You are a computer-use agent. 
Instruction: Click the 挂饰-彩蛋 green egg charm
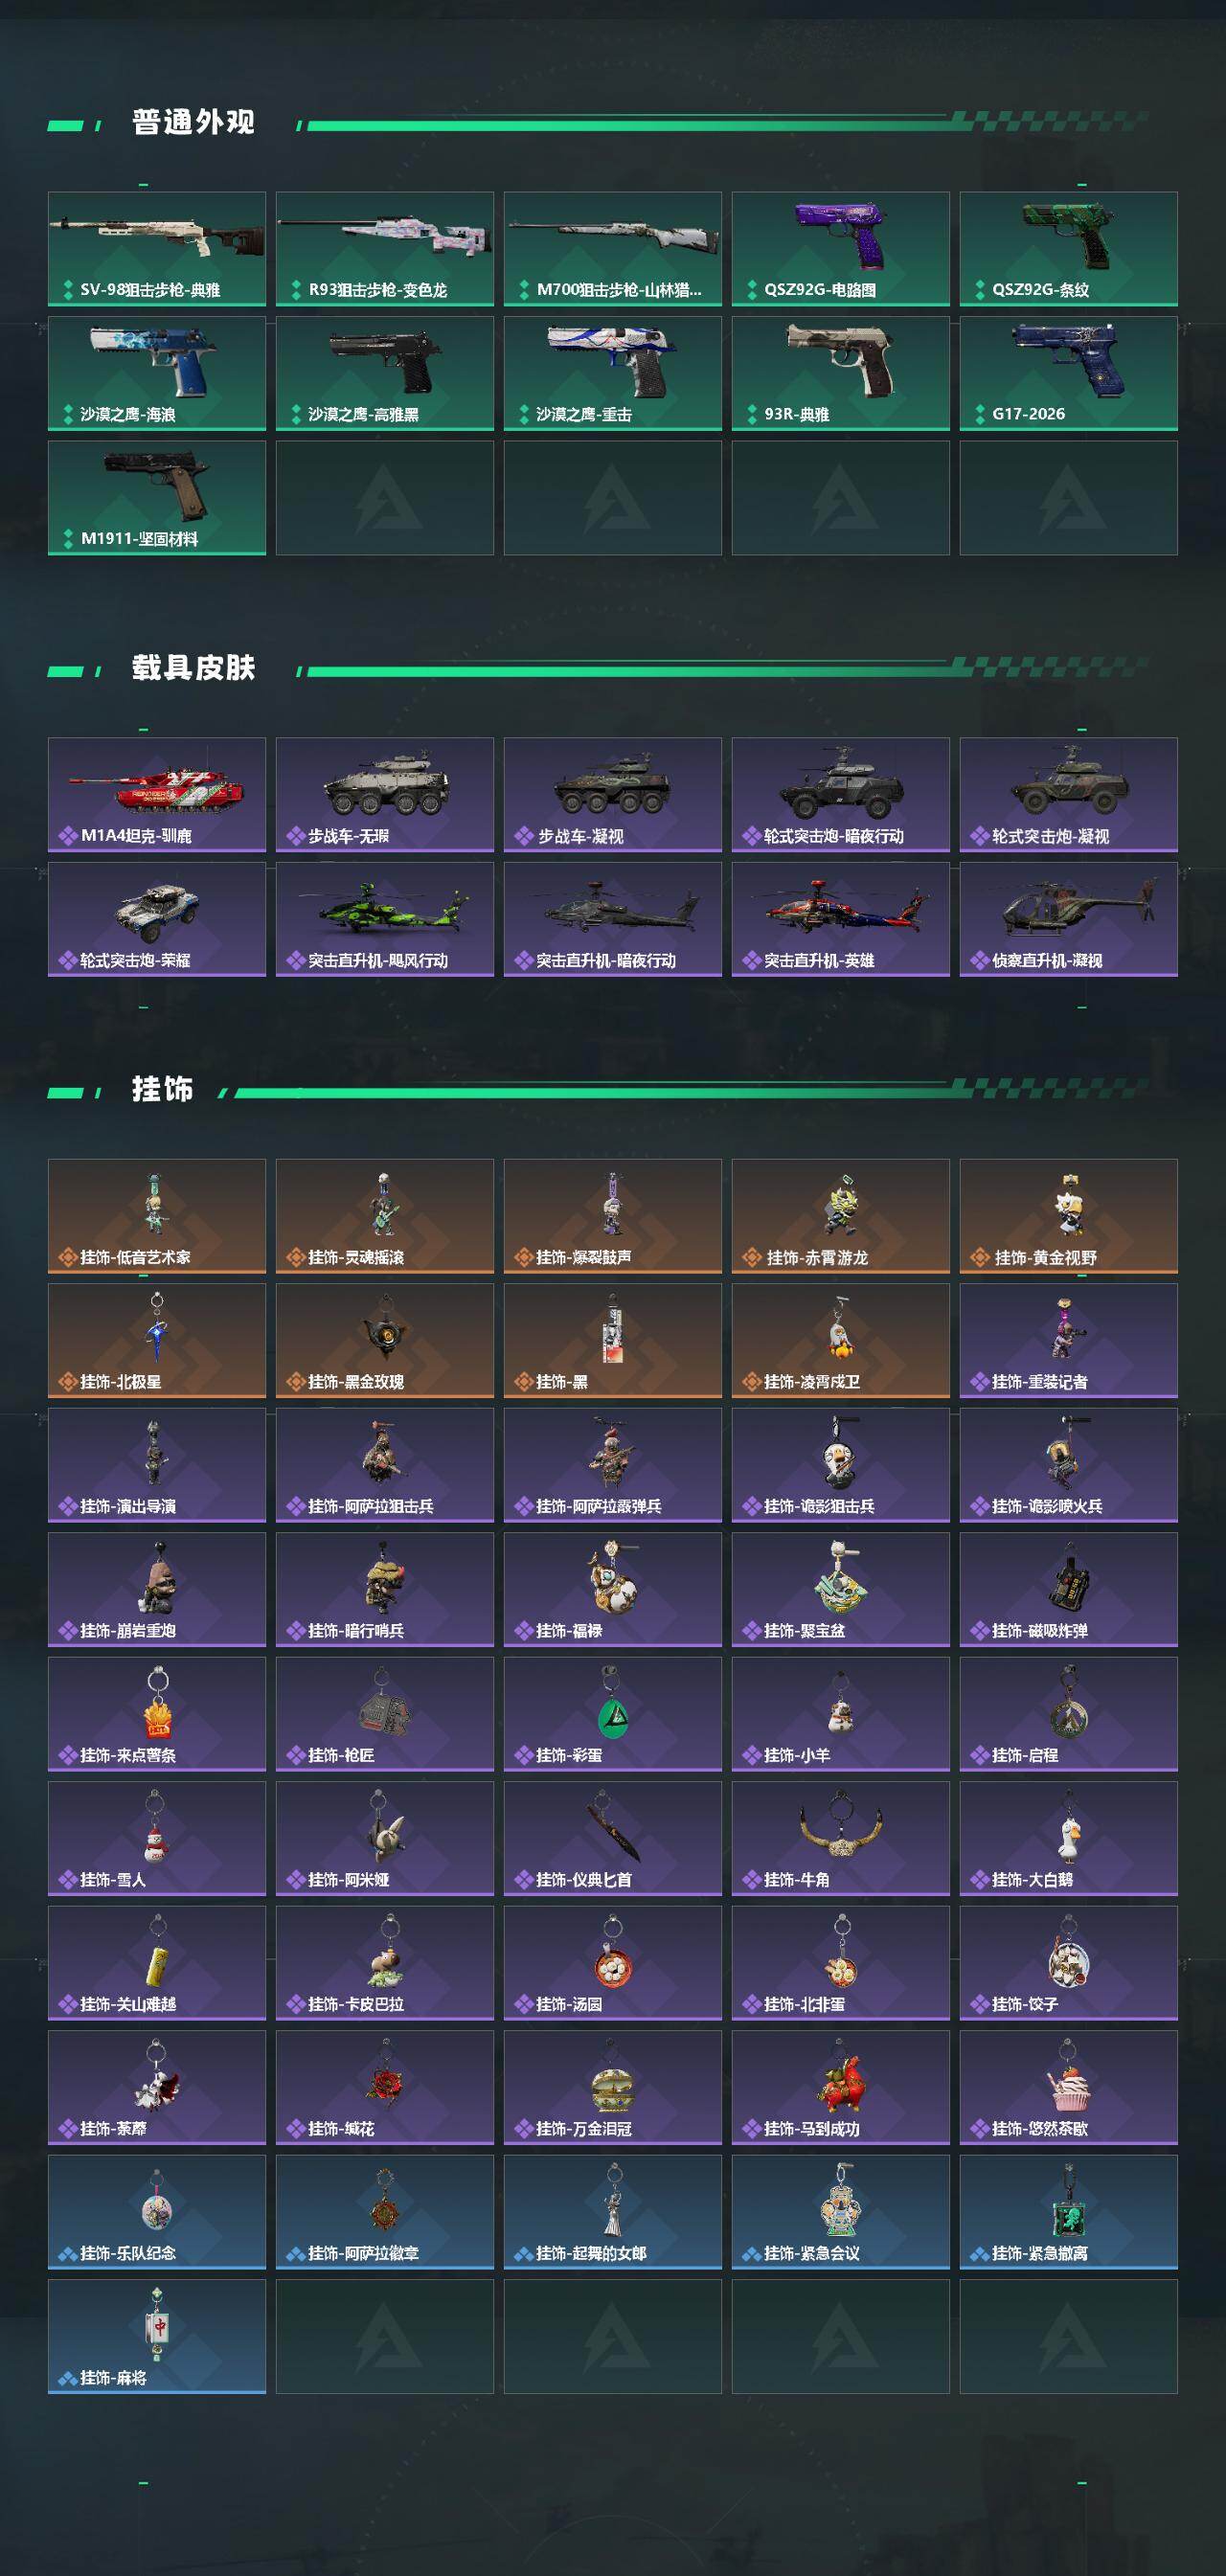point(613,1714)
